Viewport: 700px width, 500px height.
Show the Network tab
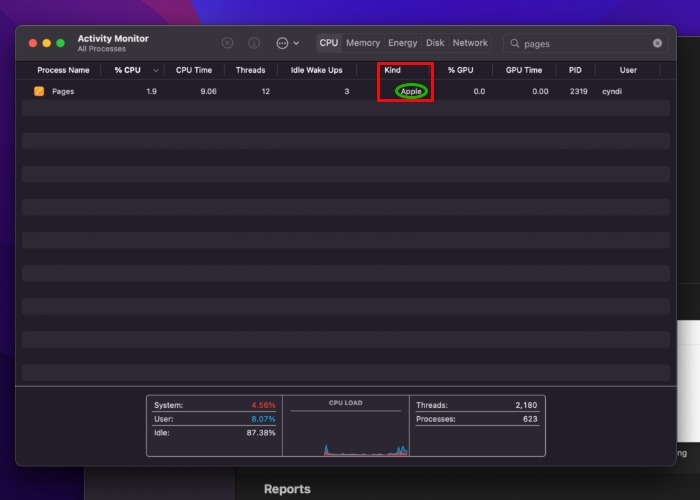470,43
